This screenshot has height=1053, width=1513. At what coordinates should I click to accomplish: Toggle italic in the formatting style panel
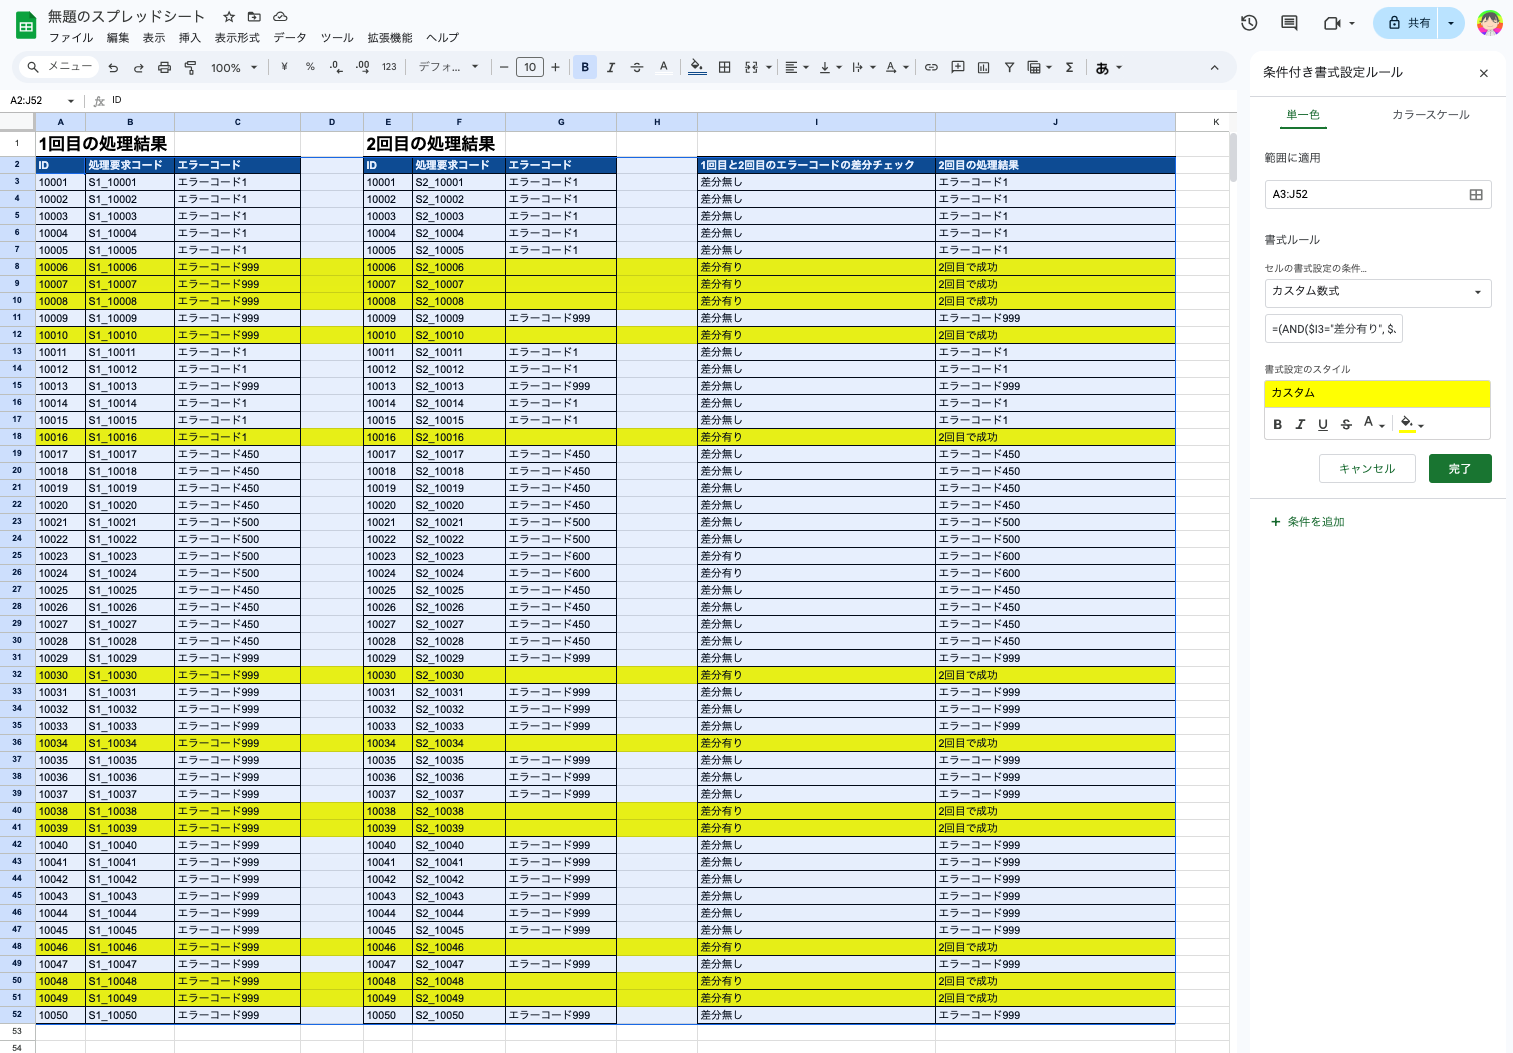[x=1300, y=424]
